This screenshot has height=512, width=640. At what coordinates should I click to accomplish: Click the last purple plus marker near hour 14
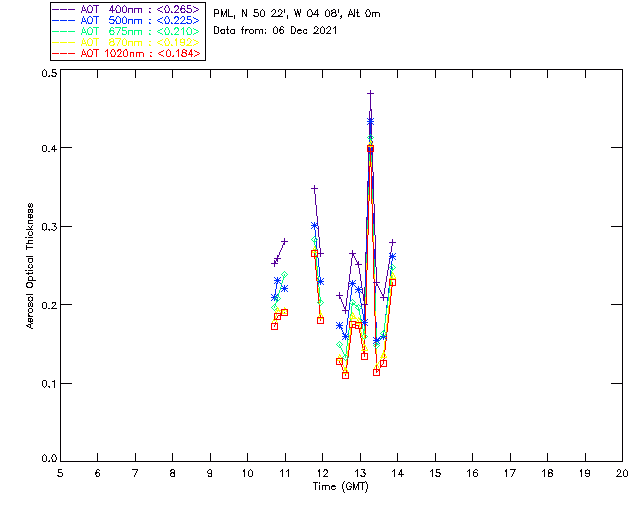click(392, 243)
